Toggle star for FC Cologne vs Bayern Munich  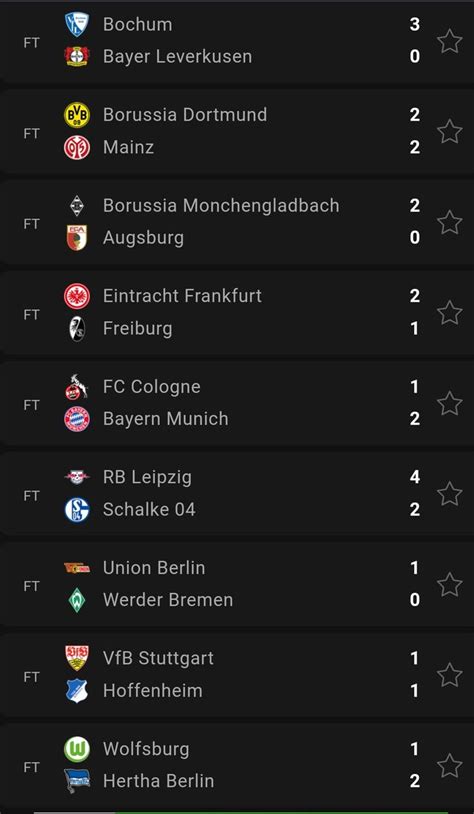click(x=450, y=403)
